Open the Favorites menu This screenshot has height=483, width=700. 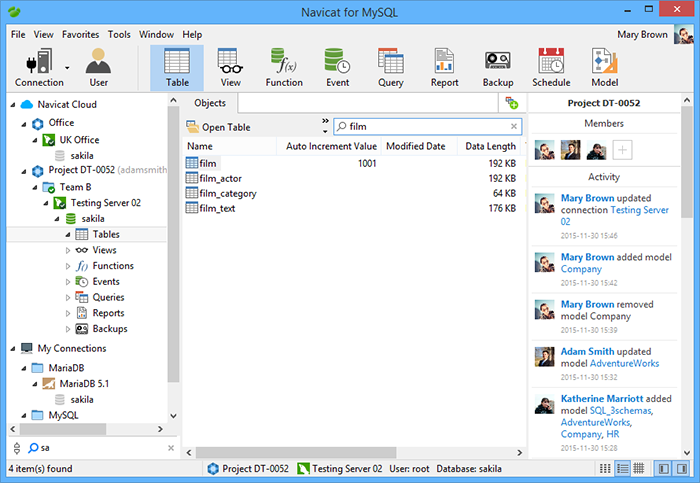tap(80, 34)
